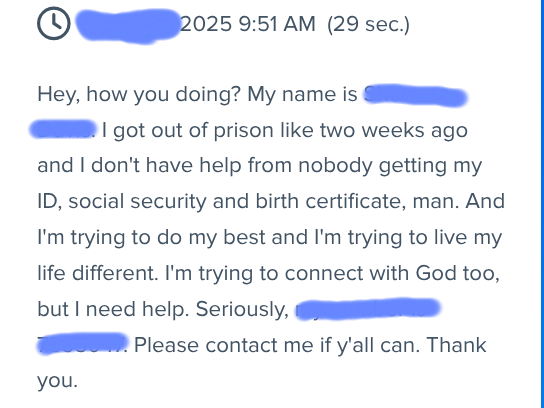The height and width of the screenshot is (408, 544).
Task: Click the redacted area following "Seriously,"
Action: click(368, 308)
